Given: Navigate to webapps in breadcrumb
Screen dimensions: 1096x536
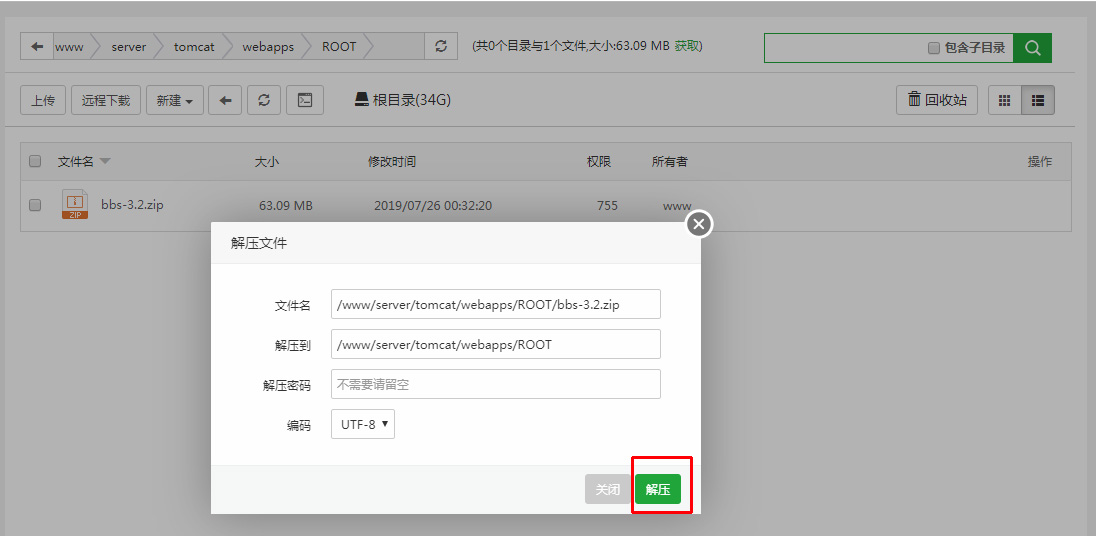Looking at the screenshot, I should click(x=268, y=47).
